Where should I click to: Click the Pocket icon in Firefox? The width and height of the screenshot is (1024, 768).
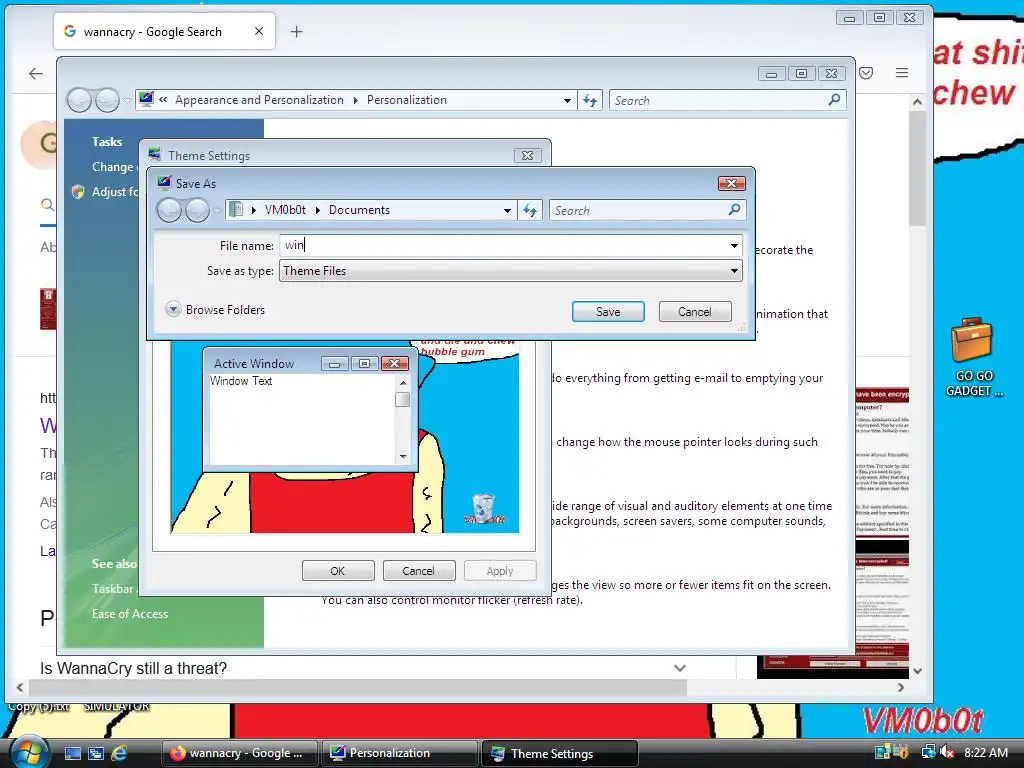(866, 72)
